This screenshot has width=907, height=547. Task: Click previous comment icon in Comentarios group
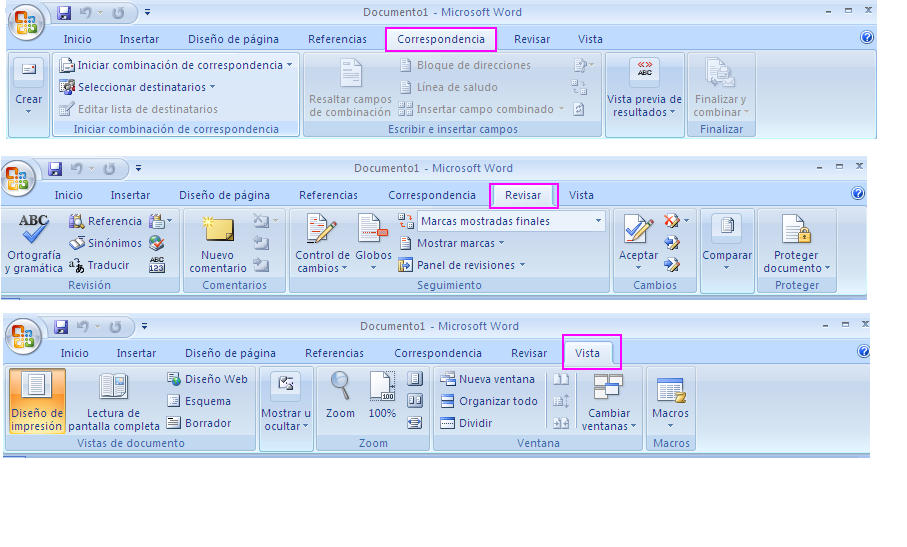261,243
